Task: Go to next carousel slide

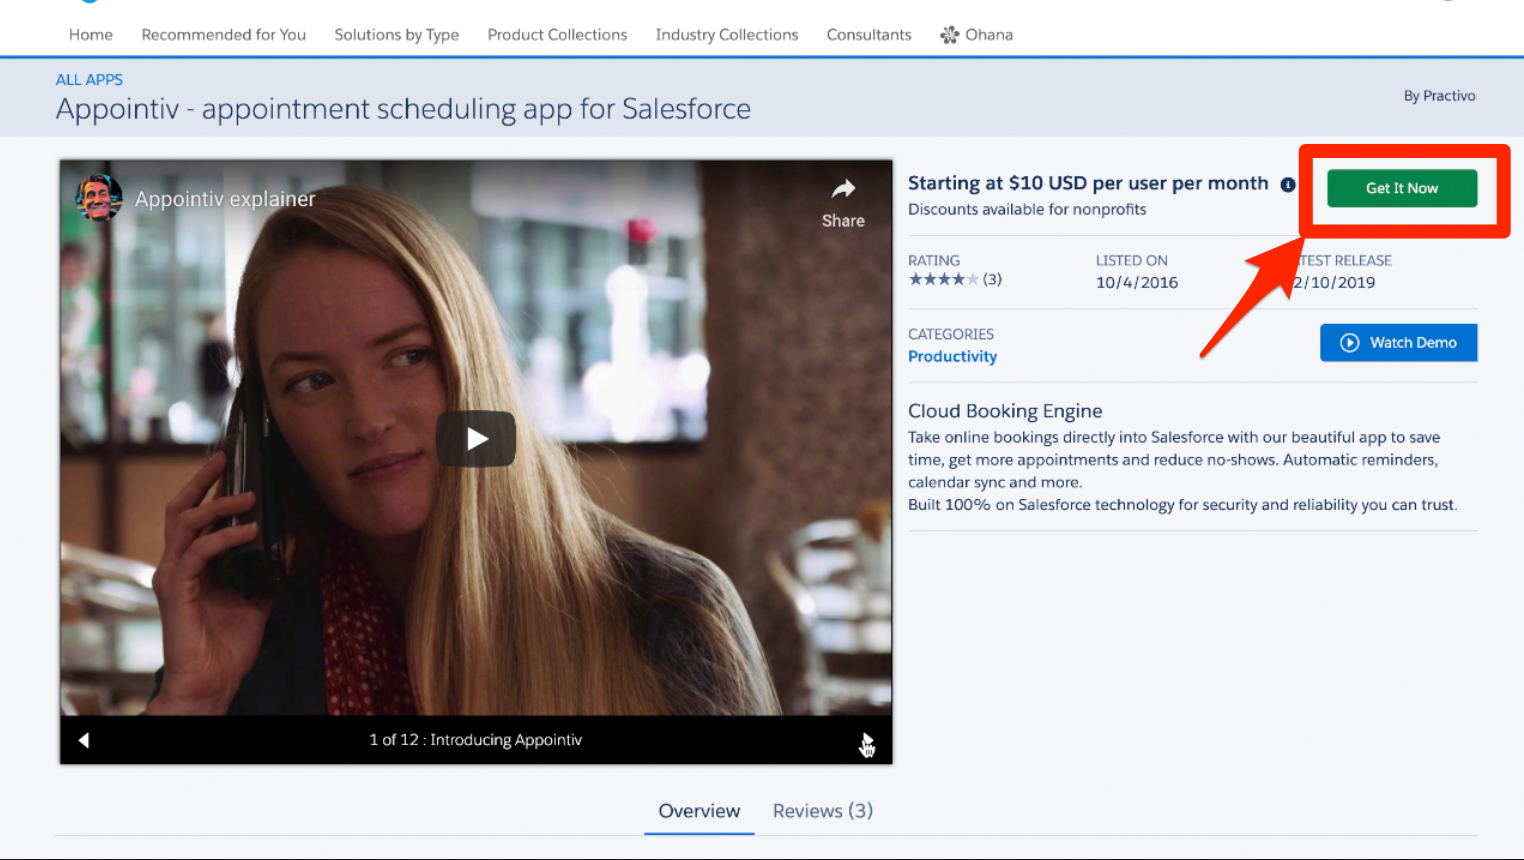Action: [x=866, y=741]
